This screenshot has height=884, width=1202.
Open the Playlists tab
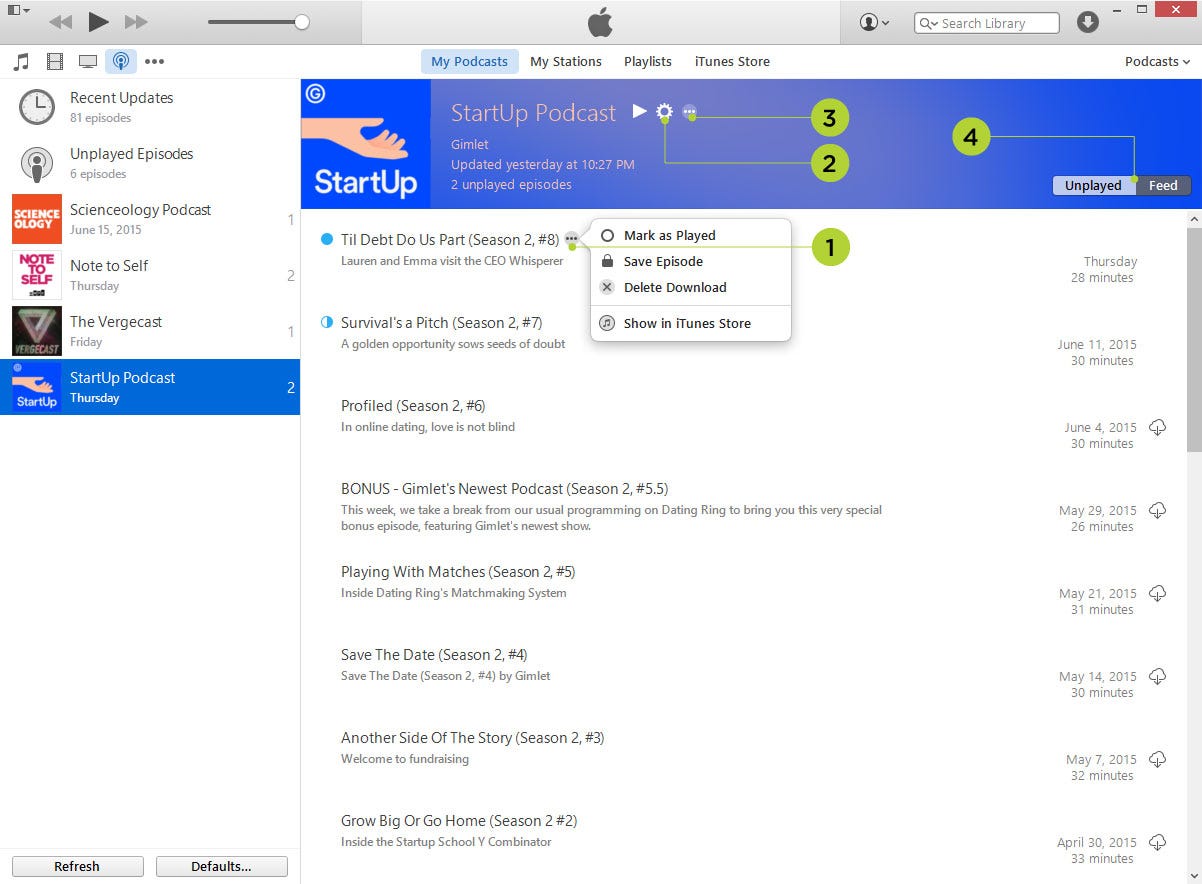(x=648, y=62)
